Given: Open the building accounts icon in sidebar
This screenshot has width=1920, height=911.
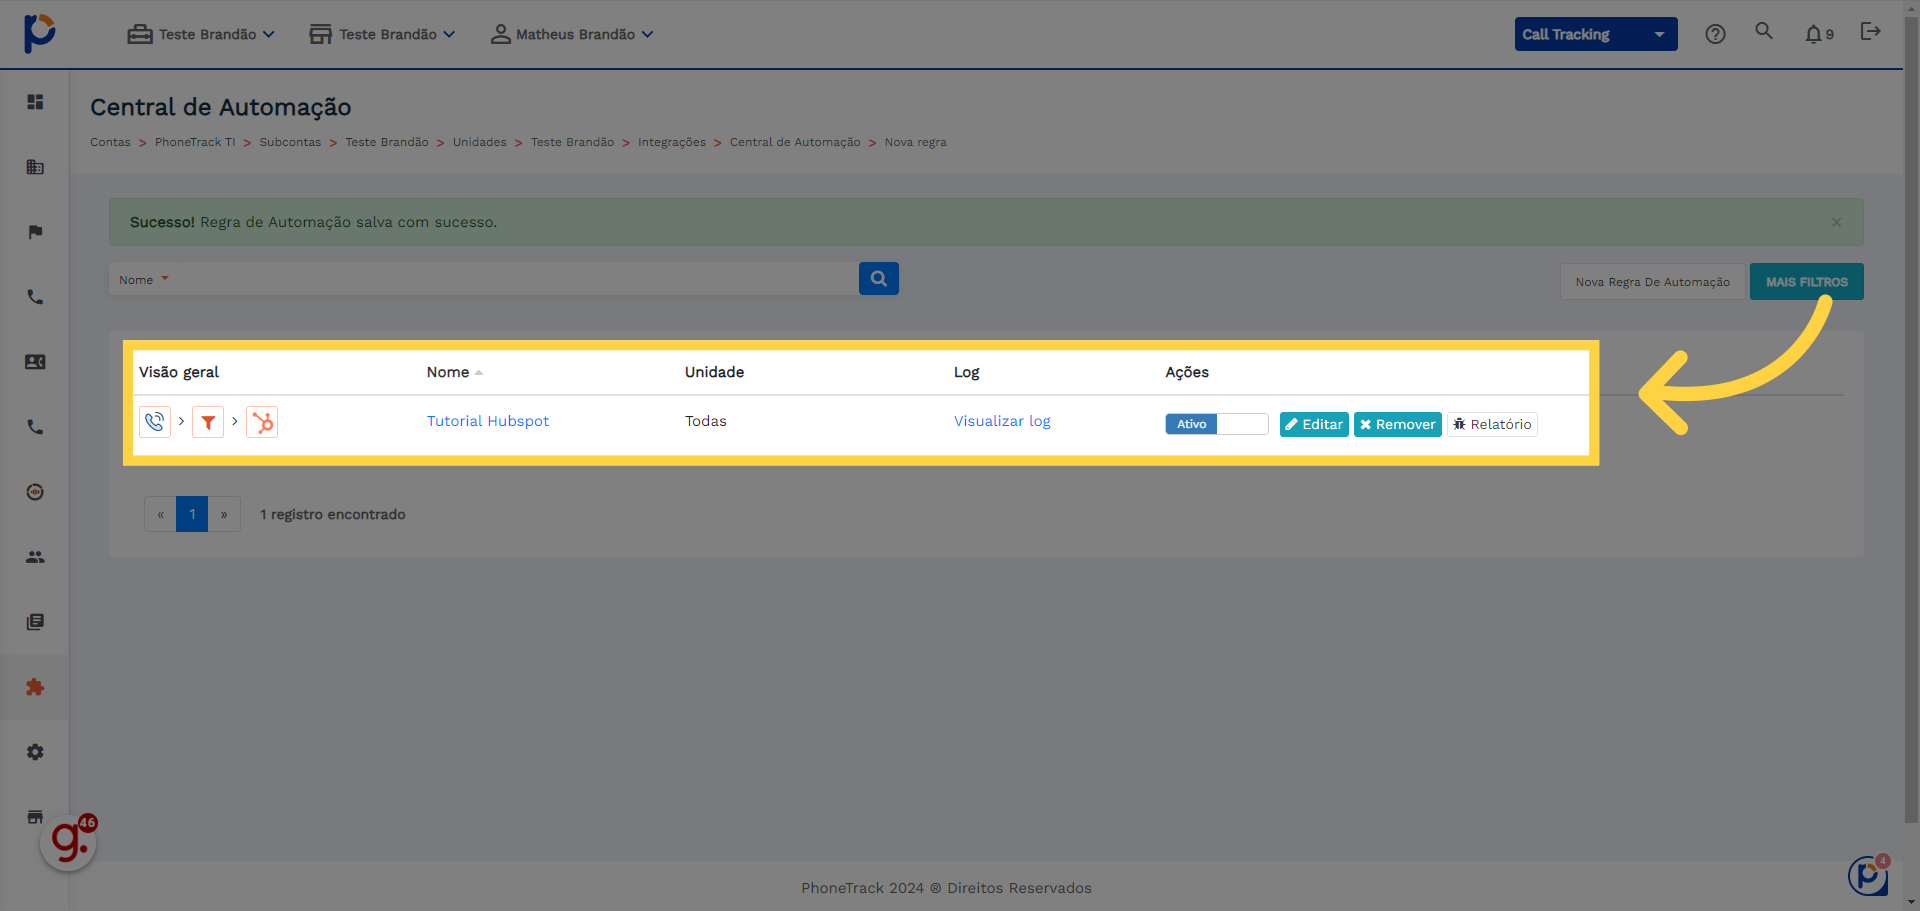Looking at the screenshot, I should [x=35, y=167].
